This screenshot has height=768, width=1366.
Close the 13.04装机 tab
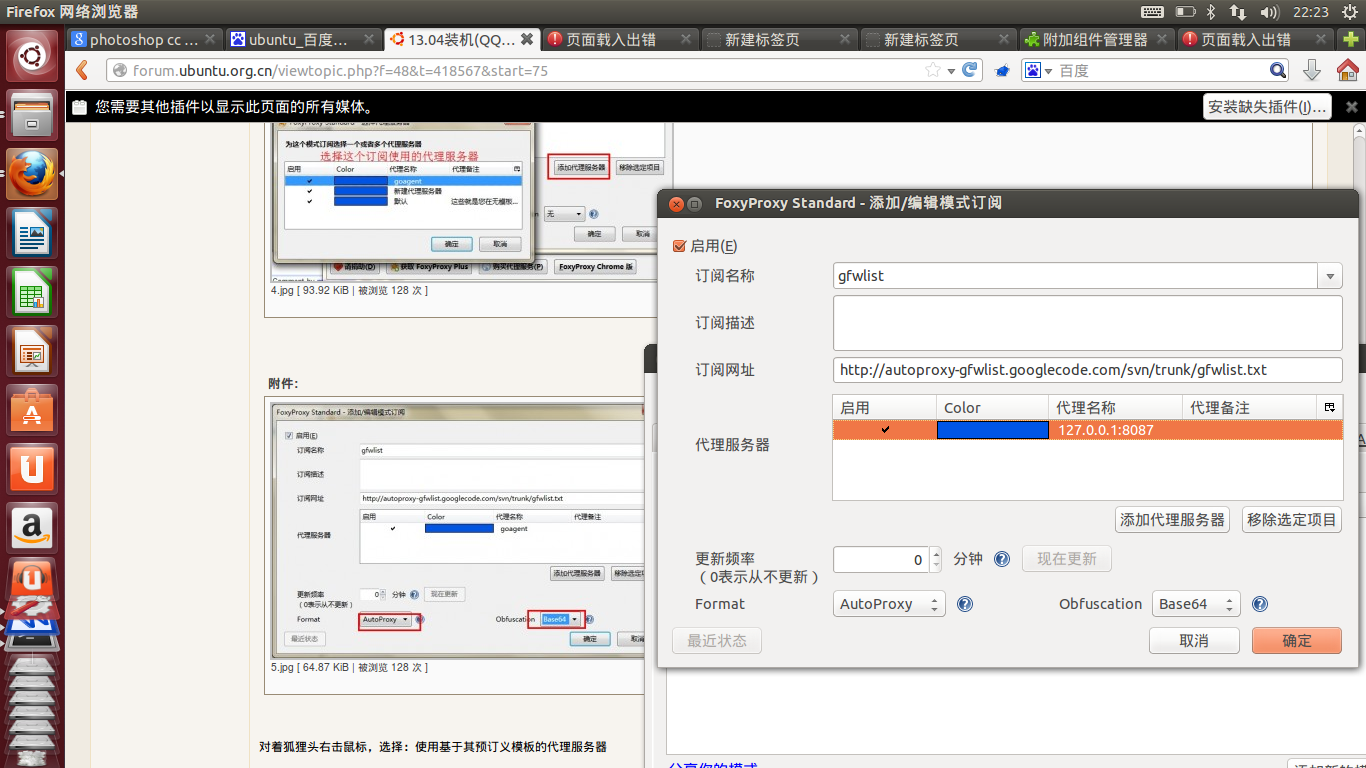tap(527, 39)
